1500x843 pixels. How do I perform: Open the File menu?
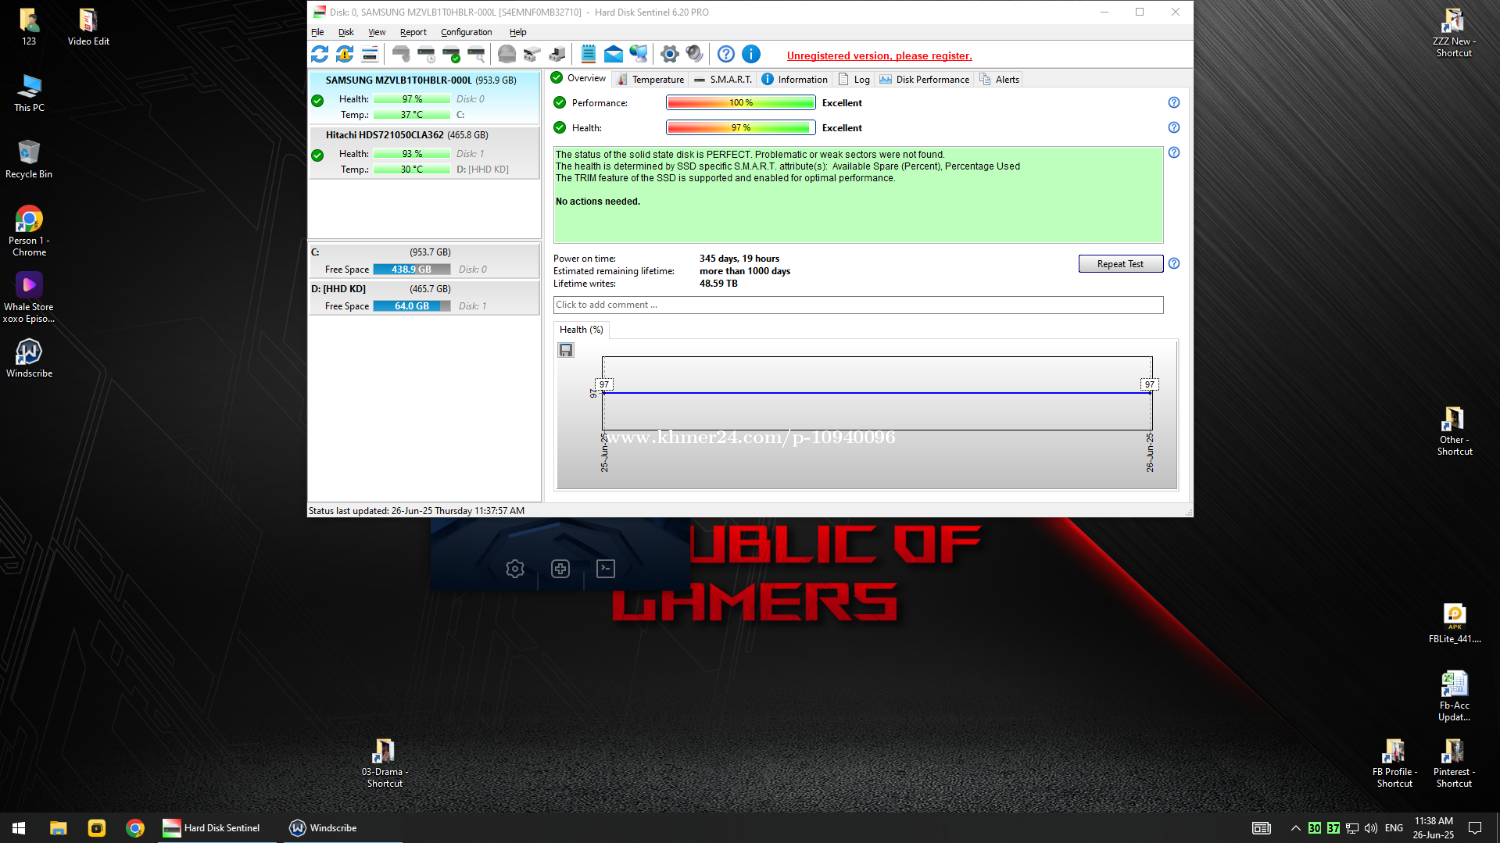coord(317,32)
